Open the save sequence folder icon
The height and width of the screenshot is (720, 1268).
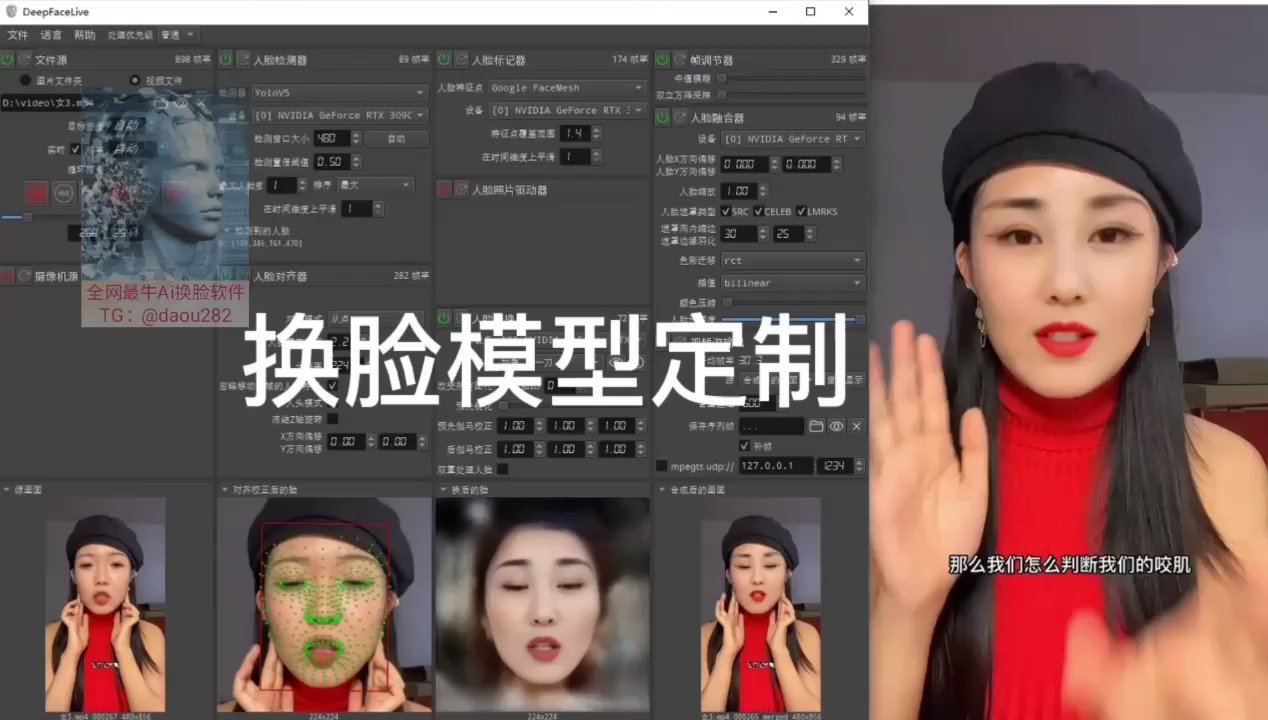pyautogui.click(x=816, y=426)
